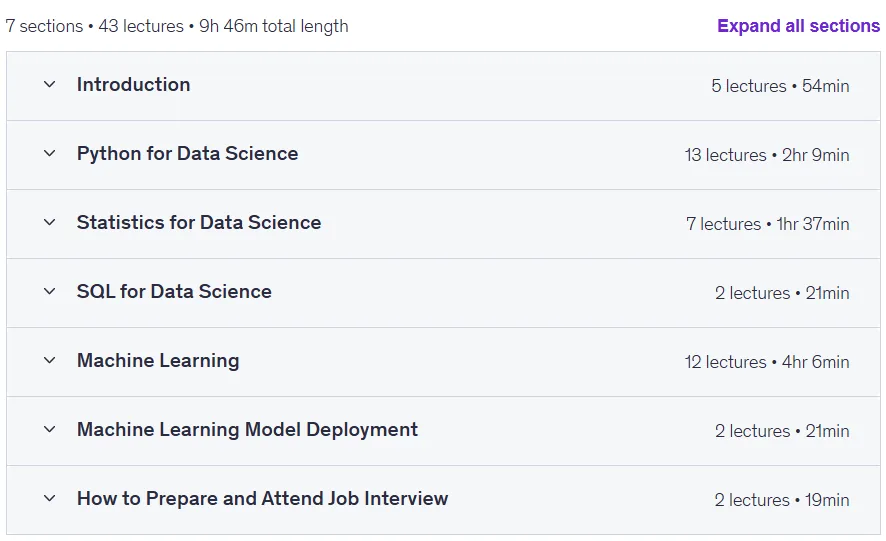The width and height of the screenshot is (886, 541).
Task: Expand Statistics for Data Science chevron
Action: pyautogui.click(x=50, y=223)
